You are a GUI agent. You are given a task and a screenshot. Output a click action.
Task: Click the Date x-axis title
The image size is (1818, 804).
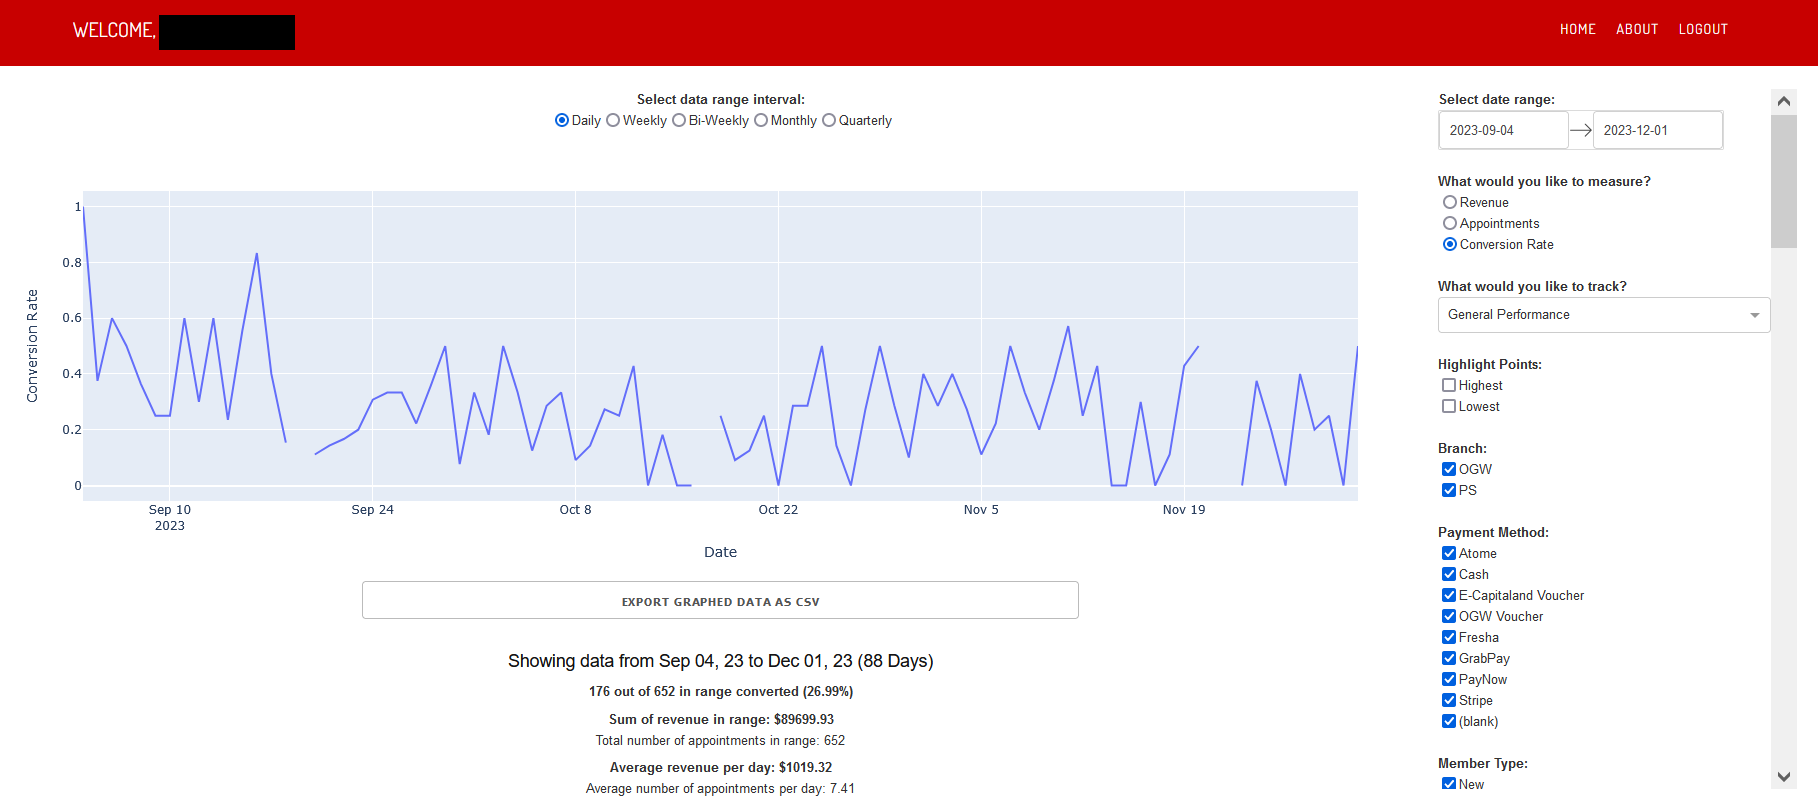(x=720, y=552)
